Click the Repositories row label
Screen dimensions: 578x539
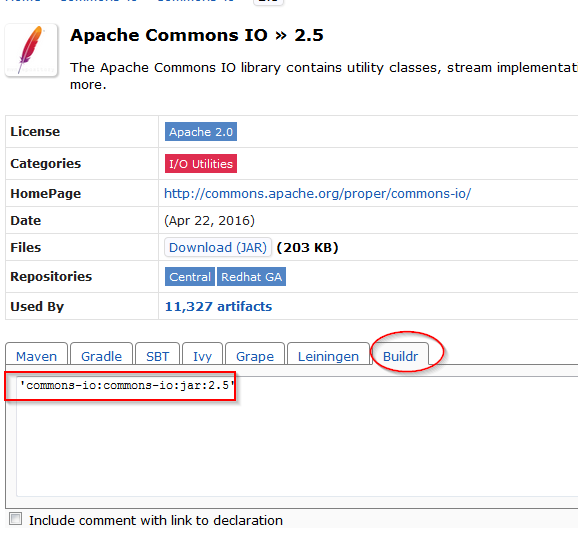tap(51, 277)
